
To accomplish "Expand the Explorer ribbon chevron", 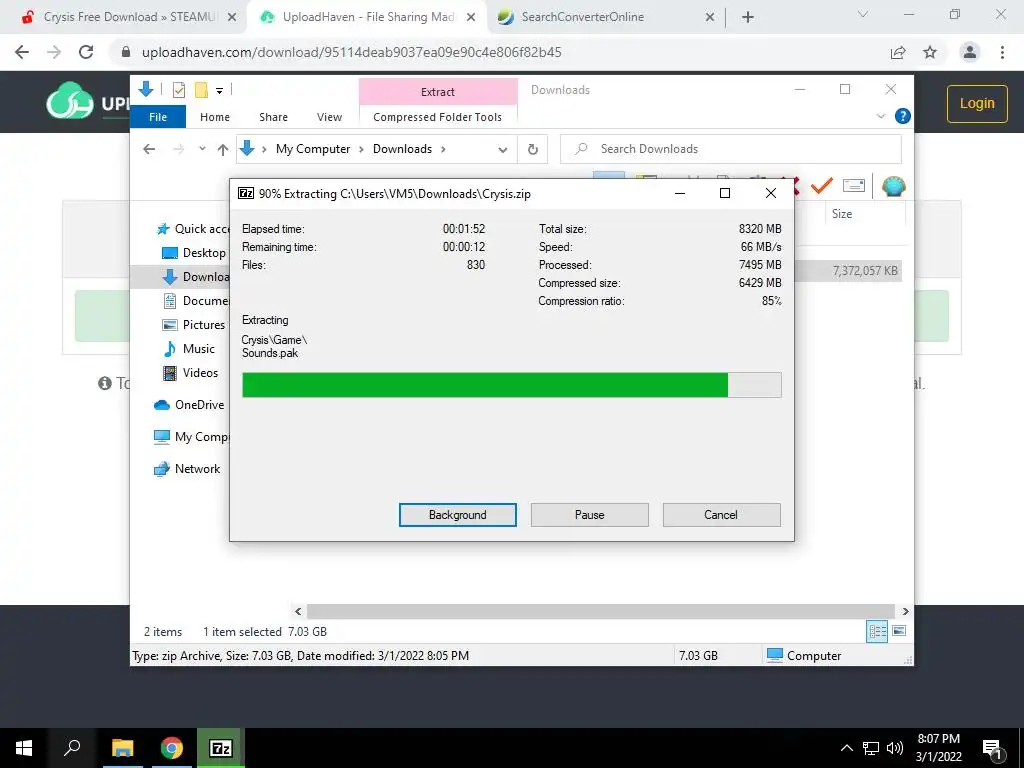I will pyautogui.click(x=880, y=116).
